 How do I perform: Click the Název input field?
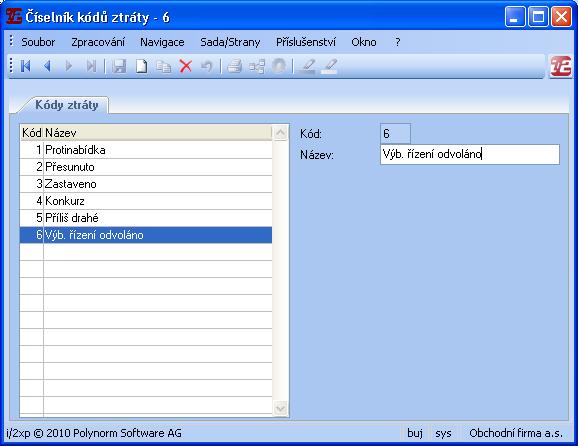click(x=470, y=154)
